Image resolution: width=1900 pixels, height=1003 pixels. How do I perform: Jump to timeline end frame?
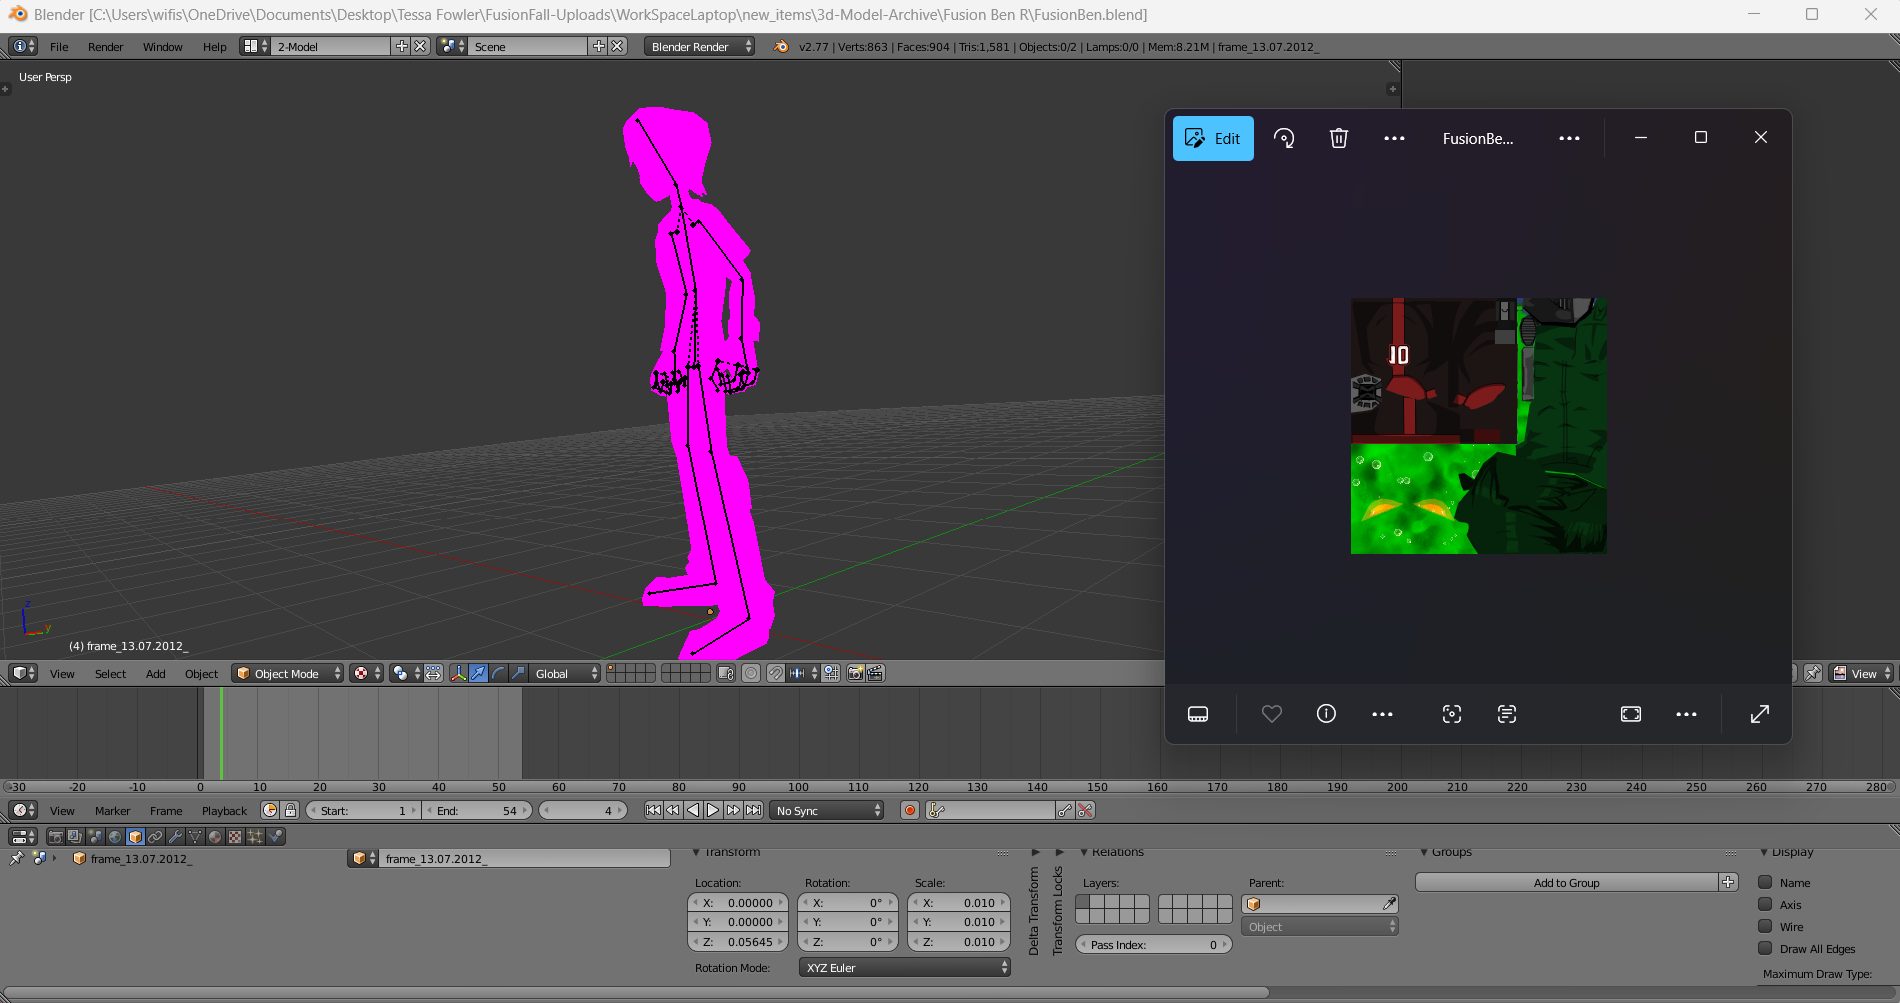(754, 810)
